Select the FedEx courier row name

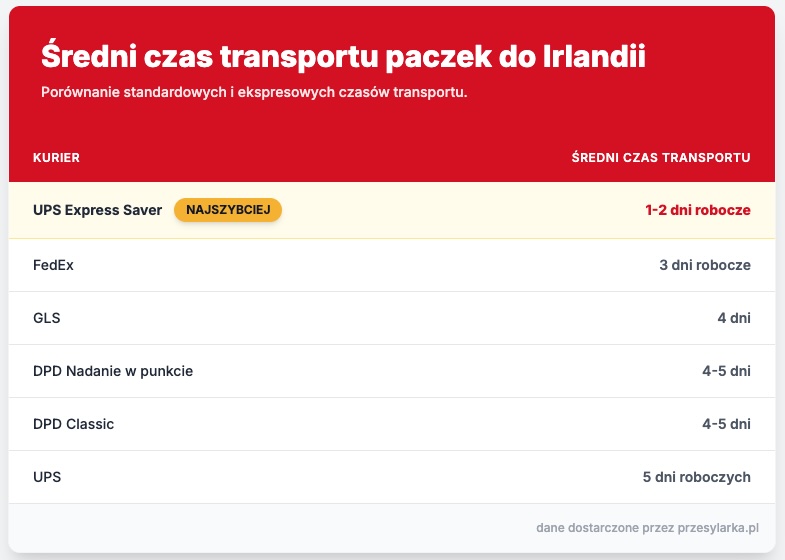click(x=53, y=265)
